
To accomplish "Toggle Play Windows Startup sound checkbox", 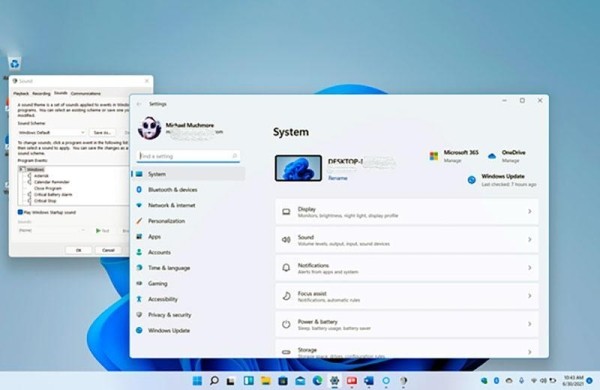I will point(20,212).
